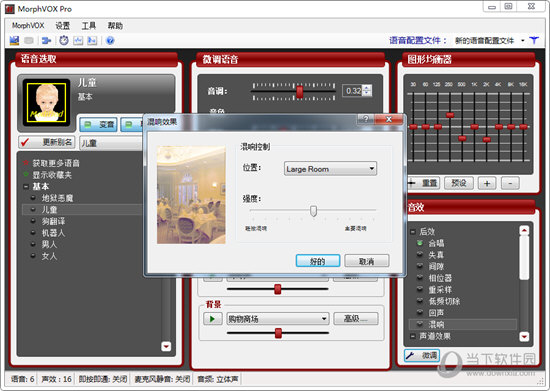
Task: Click the red checkmark 更新别名 button
Action: pos(47,142)
